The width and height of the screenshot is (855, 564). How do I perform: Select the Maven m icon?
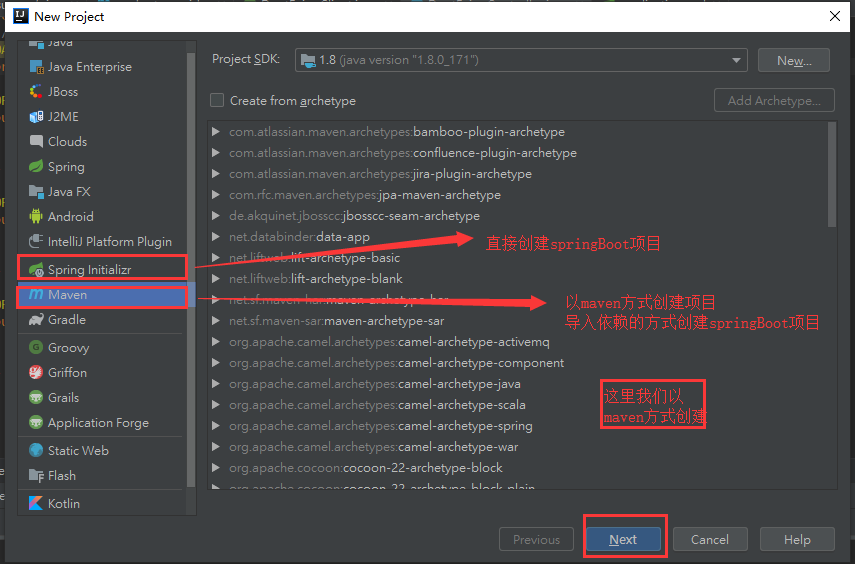coord(36,295)
